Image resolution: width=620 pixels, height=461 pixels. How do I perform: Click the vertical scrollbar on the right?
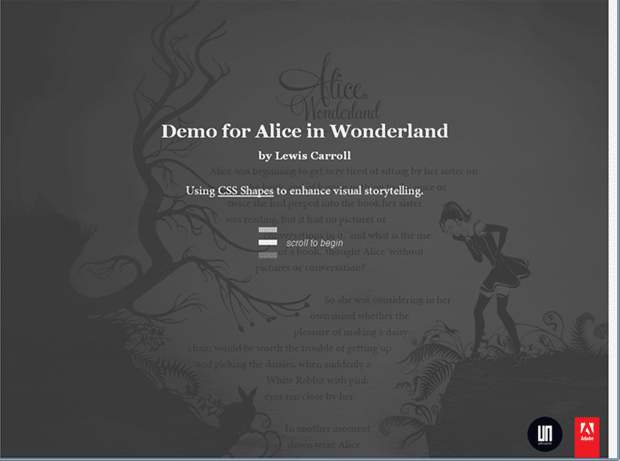coord(614,229)
